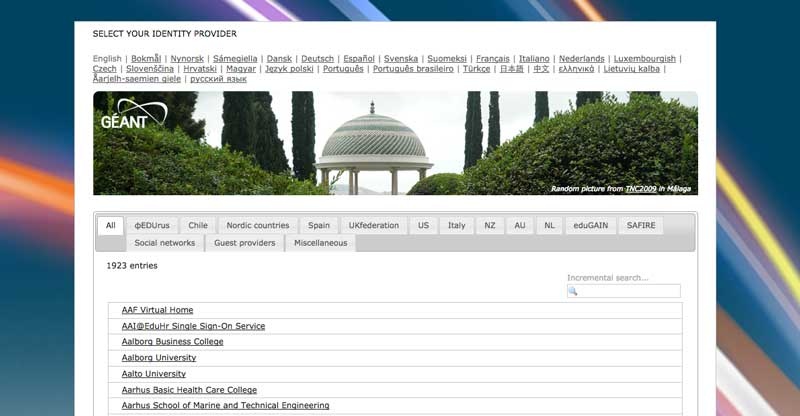This screenshot has height=416, width=800.
Task: Open the Spain tab
Action: (319, 226)
